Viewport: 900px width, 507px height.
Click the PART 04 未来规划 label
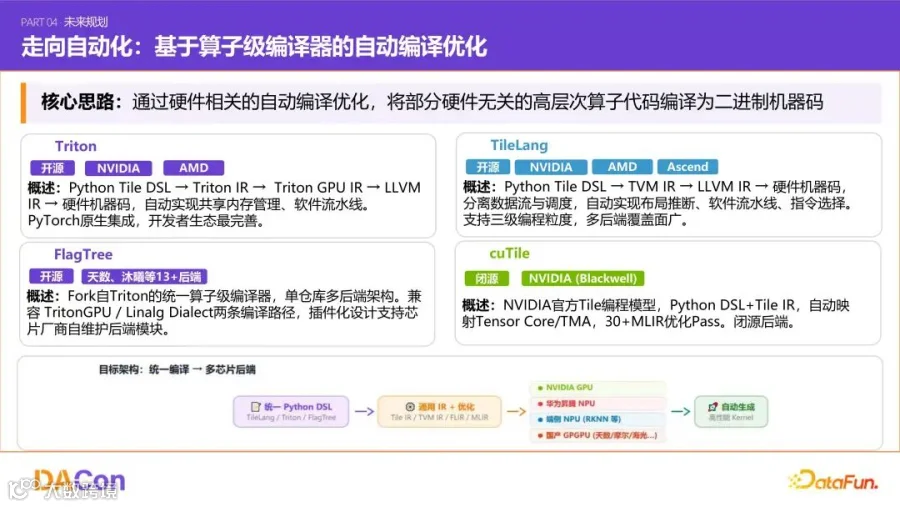[64, 22]
